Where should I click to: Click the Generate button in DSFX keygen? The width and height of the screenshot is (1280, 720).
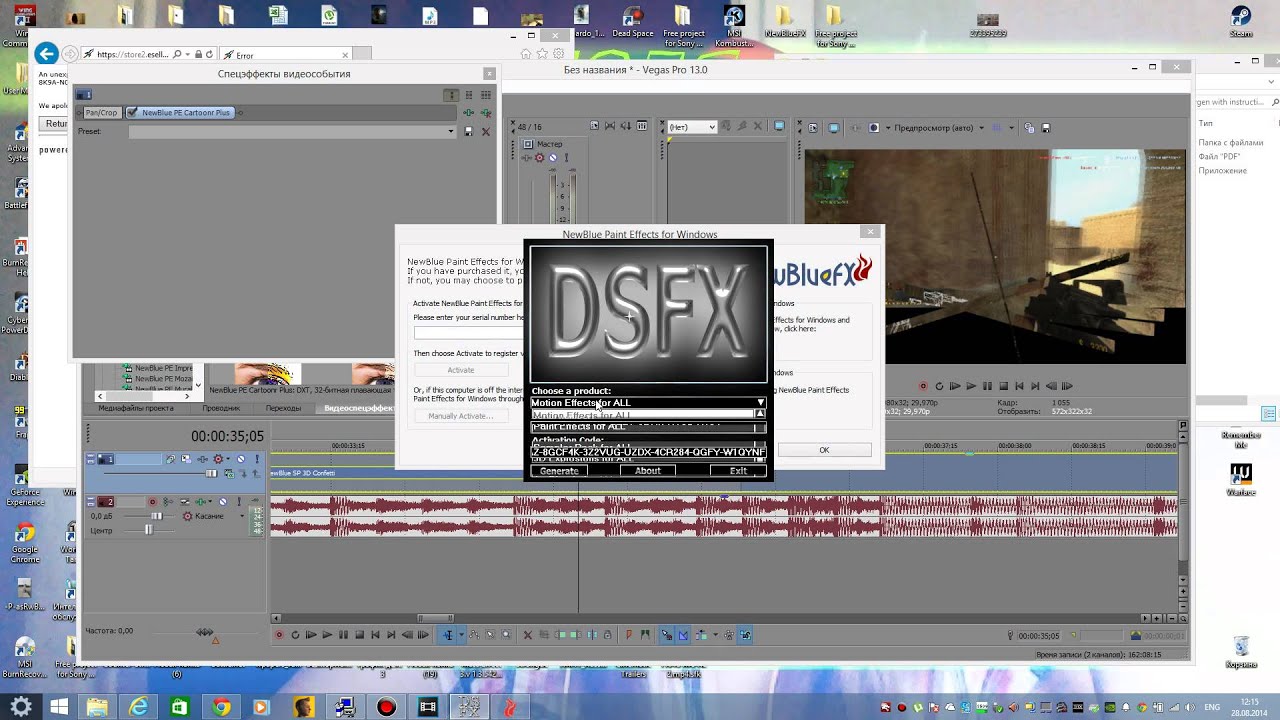559,471
